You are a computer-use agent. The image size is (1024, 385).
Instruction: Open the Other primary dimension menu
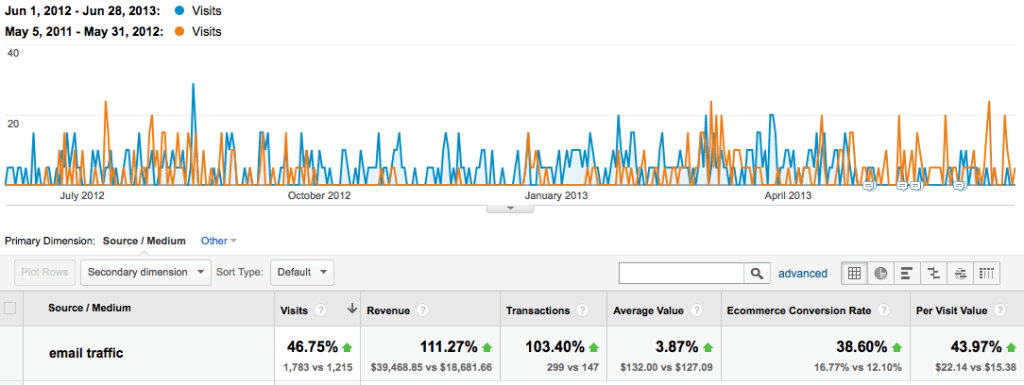[218, 241]
